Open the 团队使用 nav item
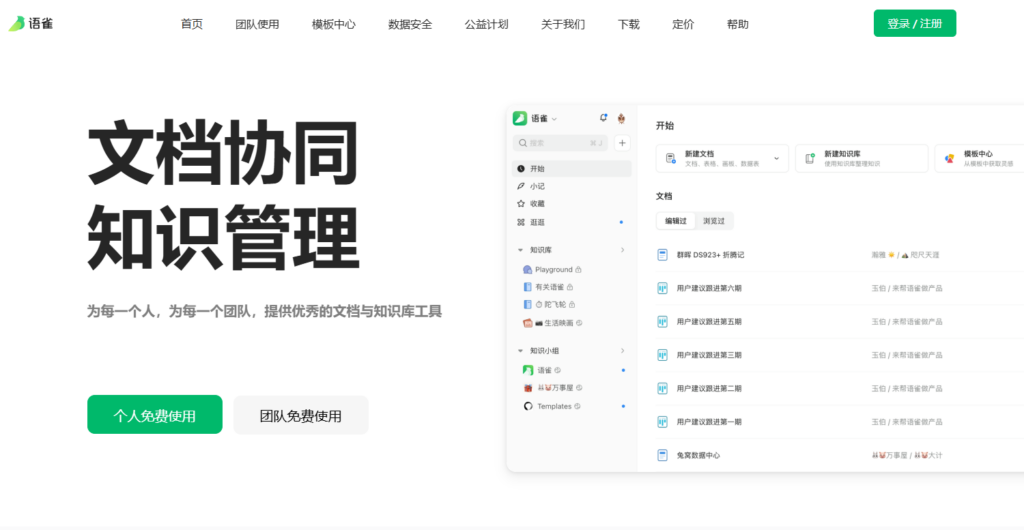 click(x=257, y=24)
